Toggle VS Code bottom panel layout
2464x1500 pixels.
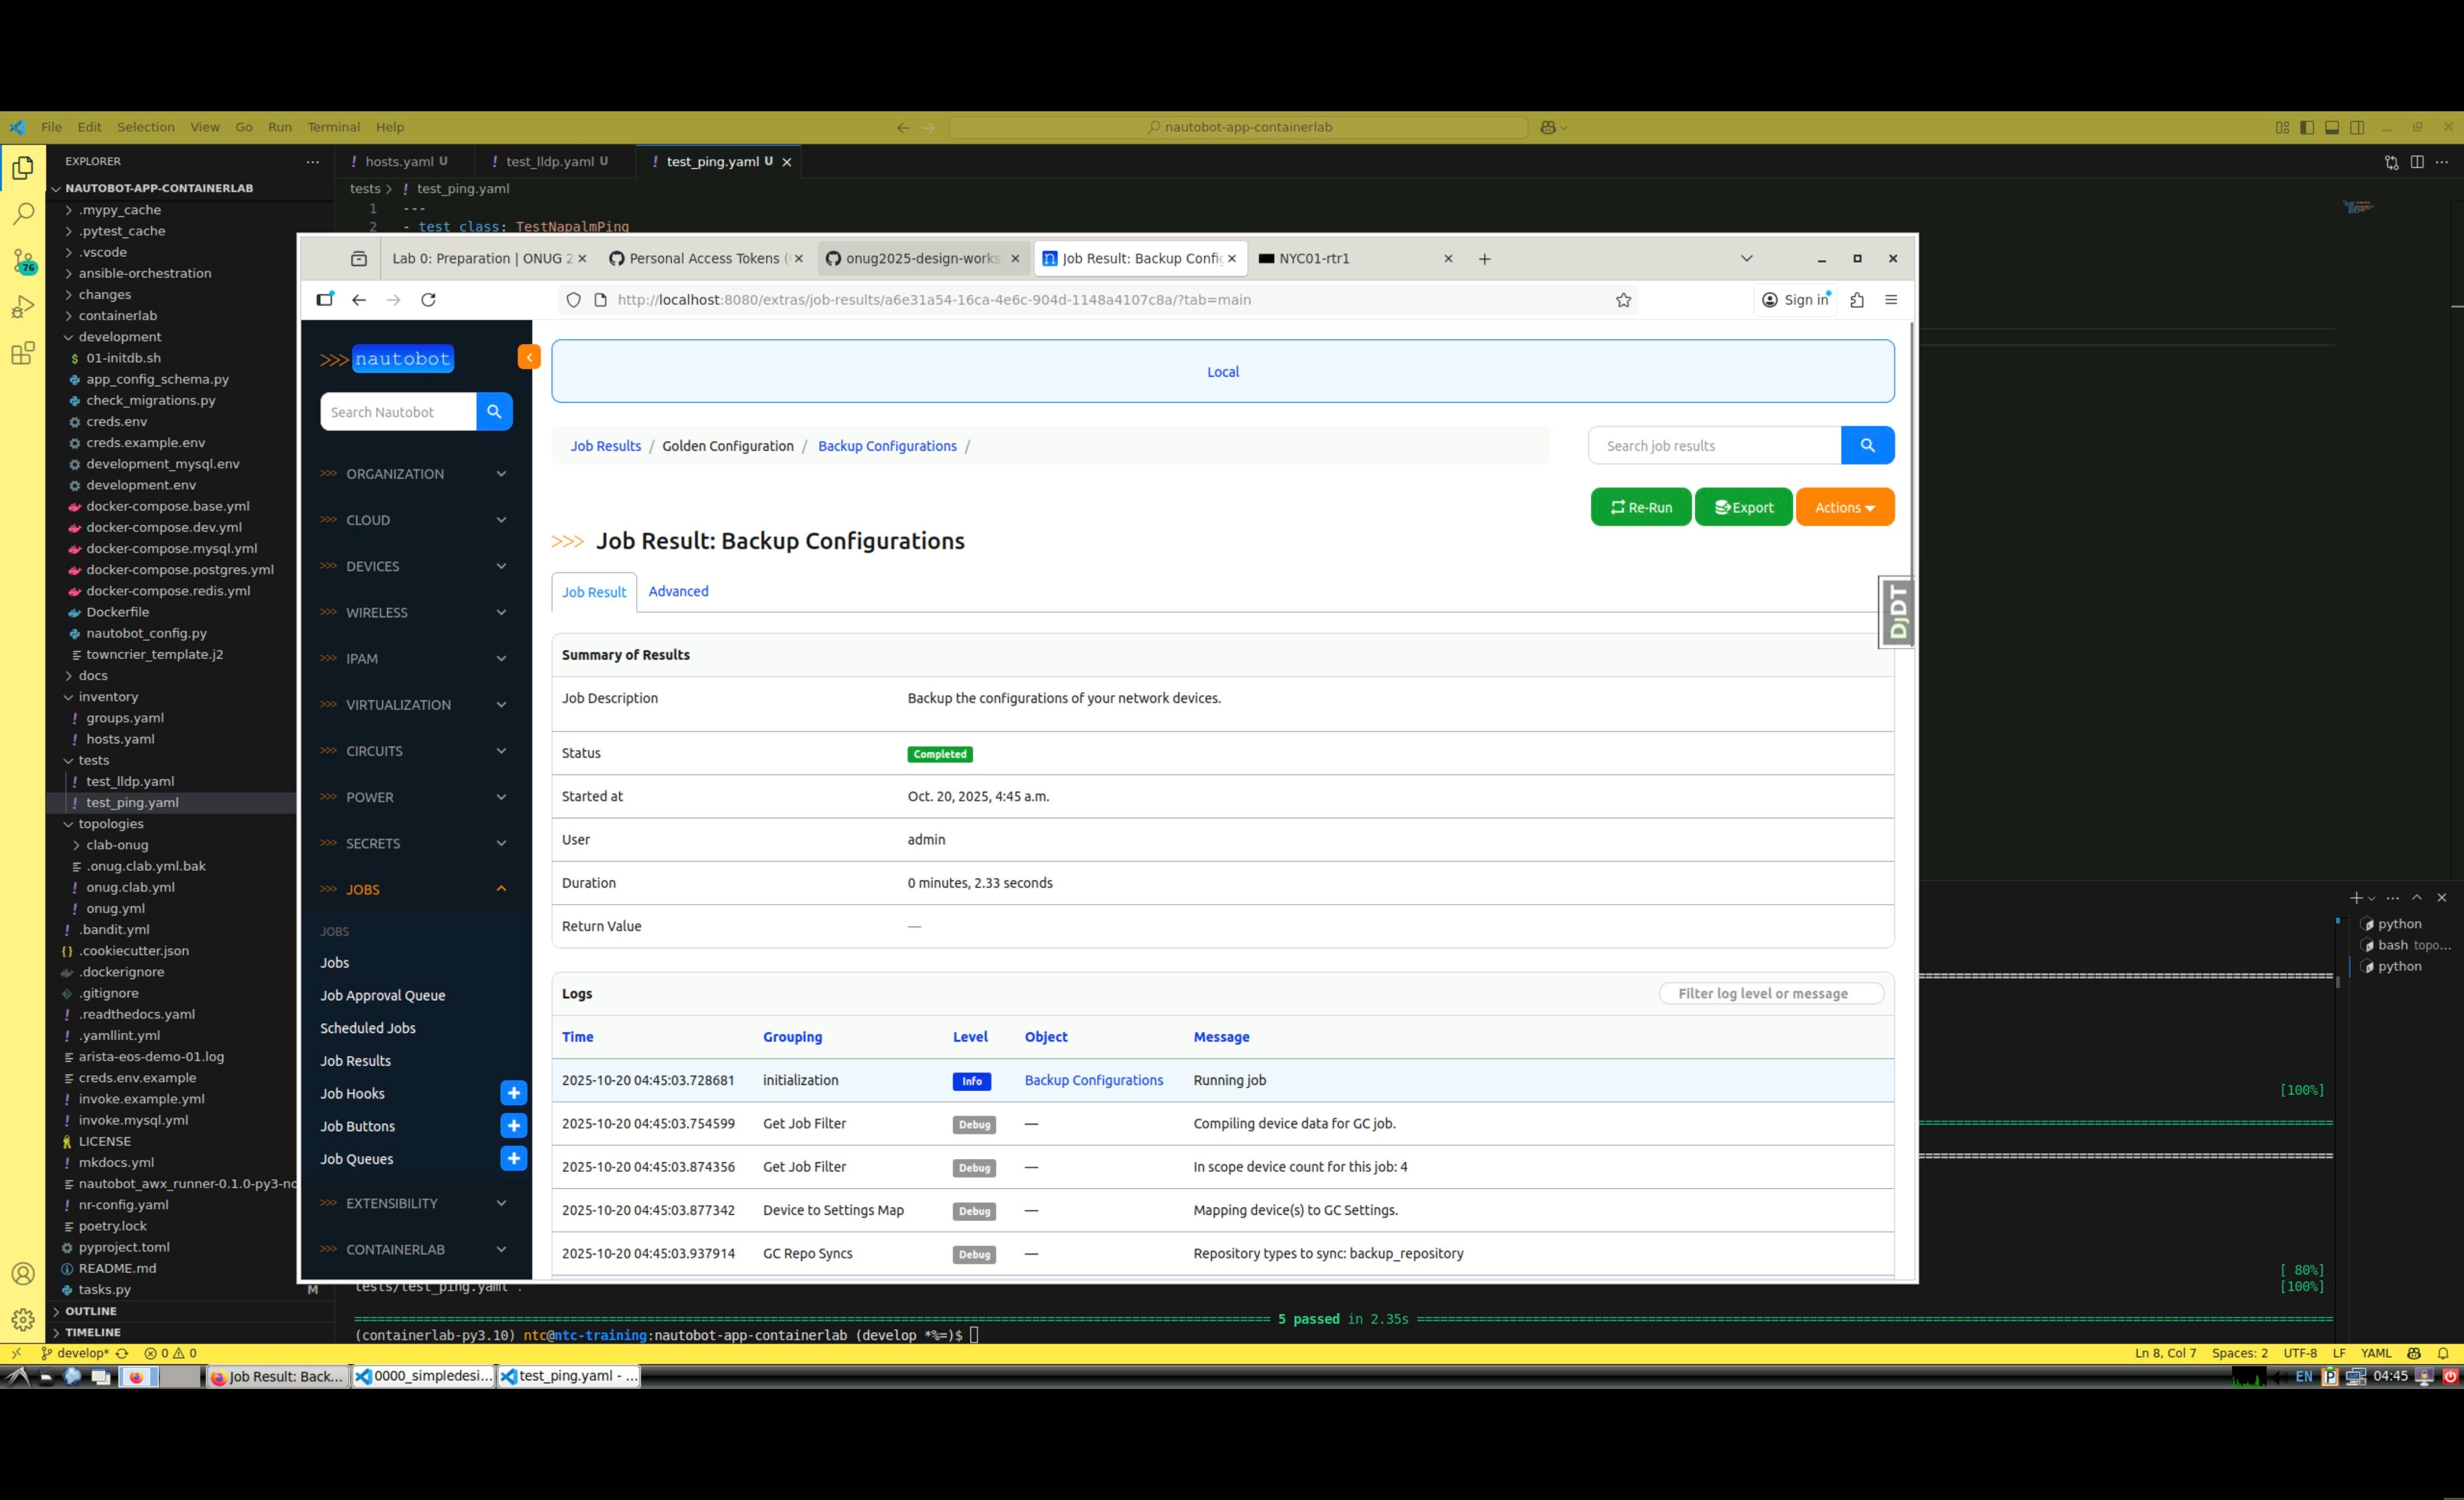[2332, 127]
